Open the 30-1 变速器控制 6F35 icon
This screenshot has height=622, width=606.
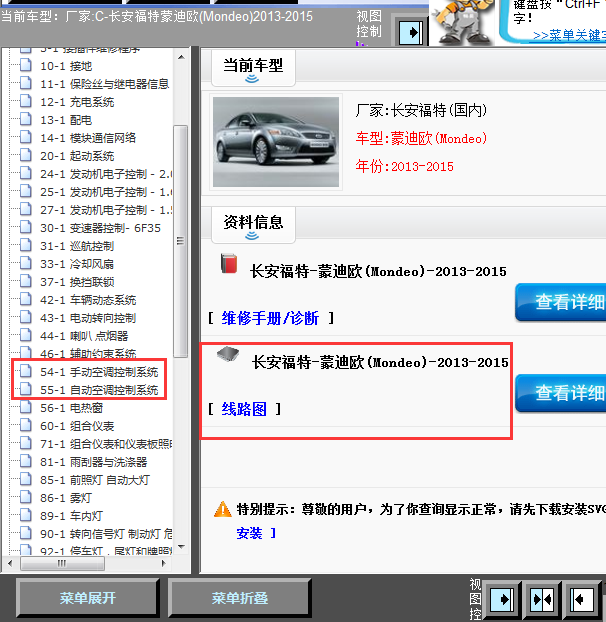pyautogui.click(x=26, y=227)
